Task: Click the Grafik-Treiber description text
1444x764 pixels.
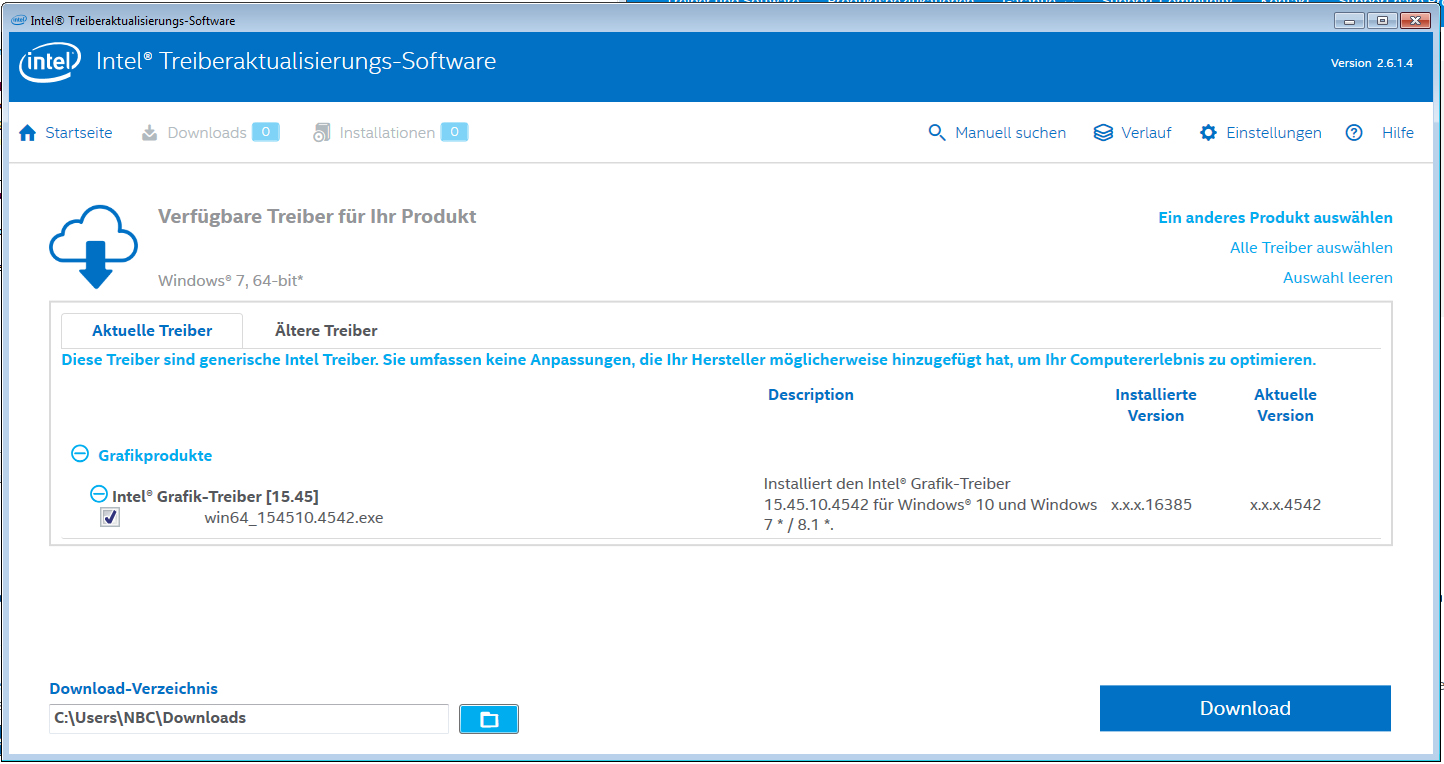Action: (x=930, y=505)
